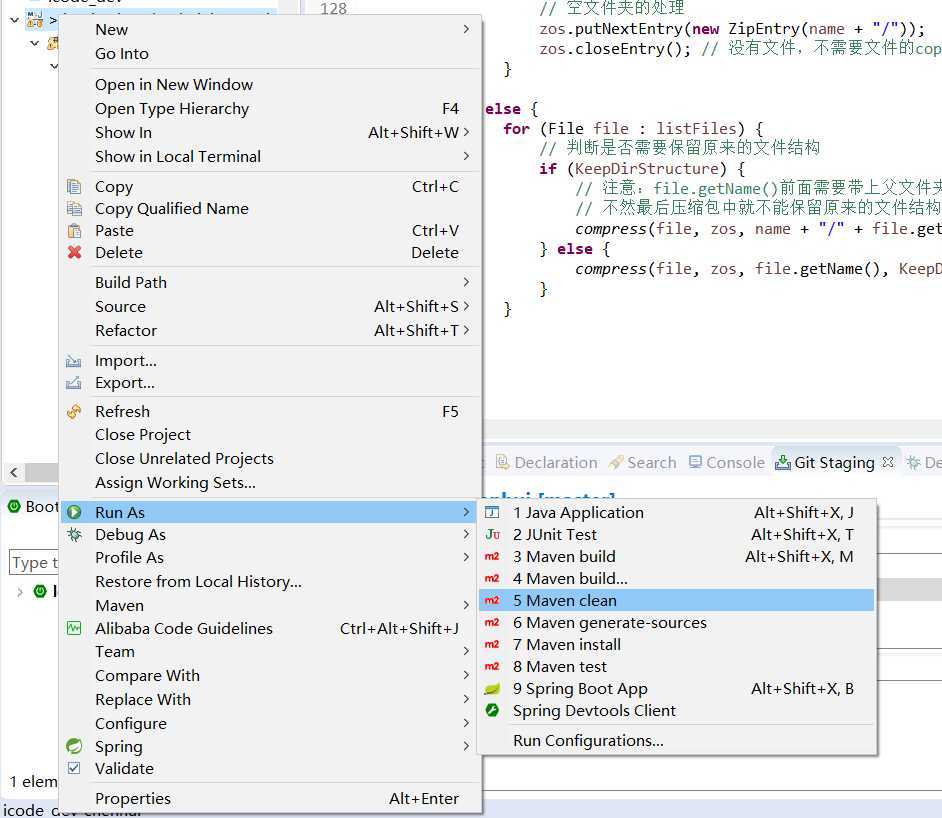This screenshot has height=818, width=942.
Task: Expand the Team submenu arrow
Action: 466,651
